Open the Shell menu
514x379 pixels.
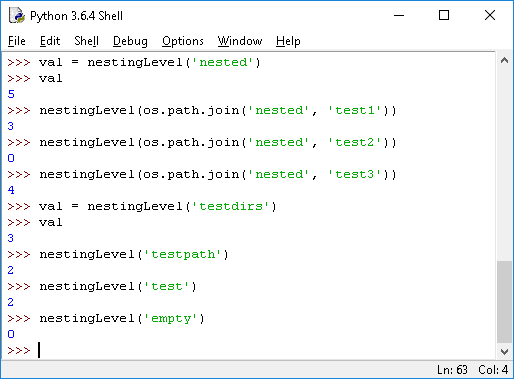(x=86, y=41)
